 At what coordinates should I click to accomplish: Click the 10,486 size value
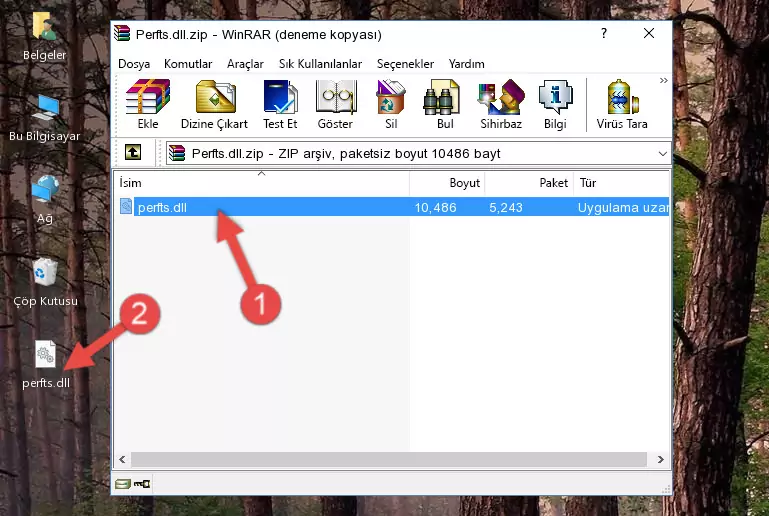pyautogui.click(x=436, y=207)
